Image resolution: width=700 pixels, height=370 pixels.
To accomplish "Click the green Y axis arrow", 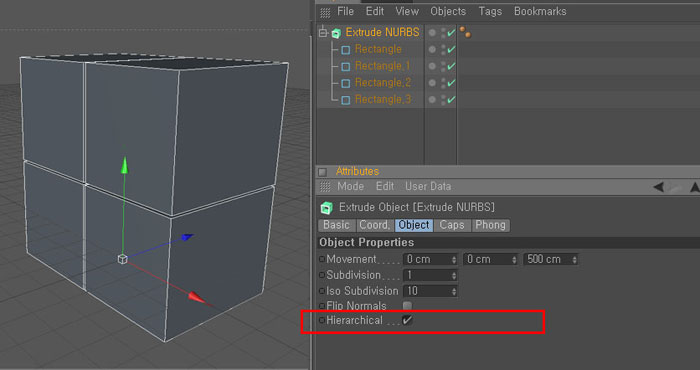I will coord(125,165).
